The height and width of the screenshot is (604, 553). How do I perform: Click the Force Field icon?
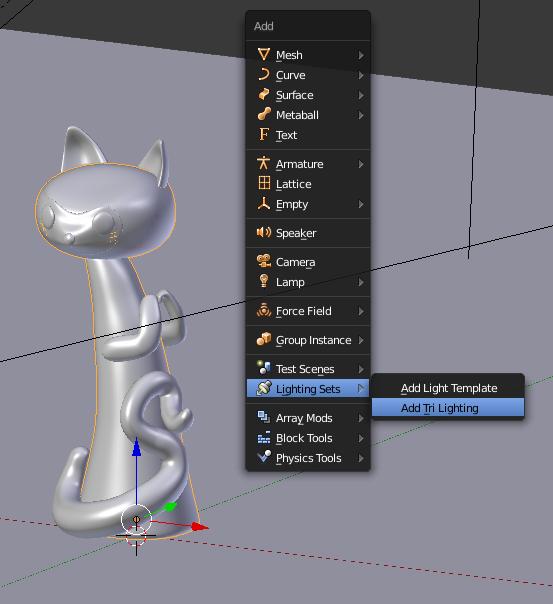click(264, 310)
